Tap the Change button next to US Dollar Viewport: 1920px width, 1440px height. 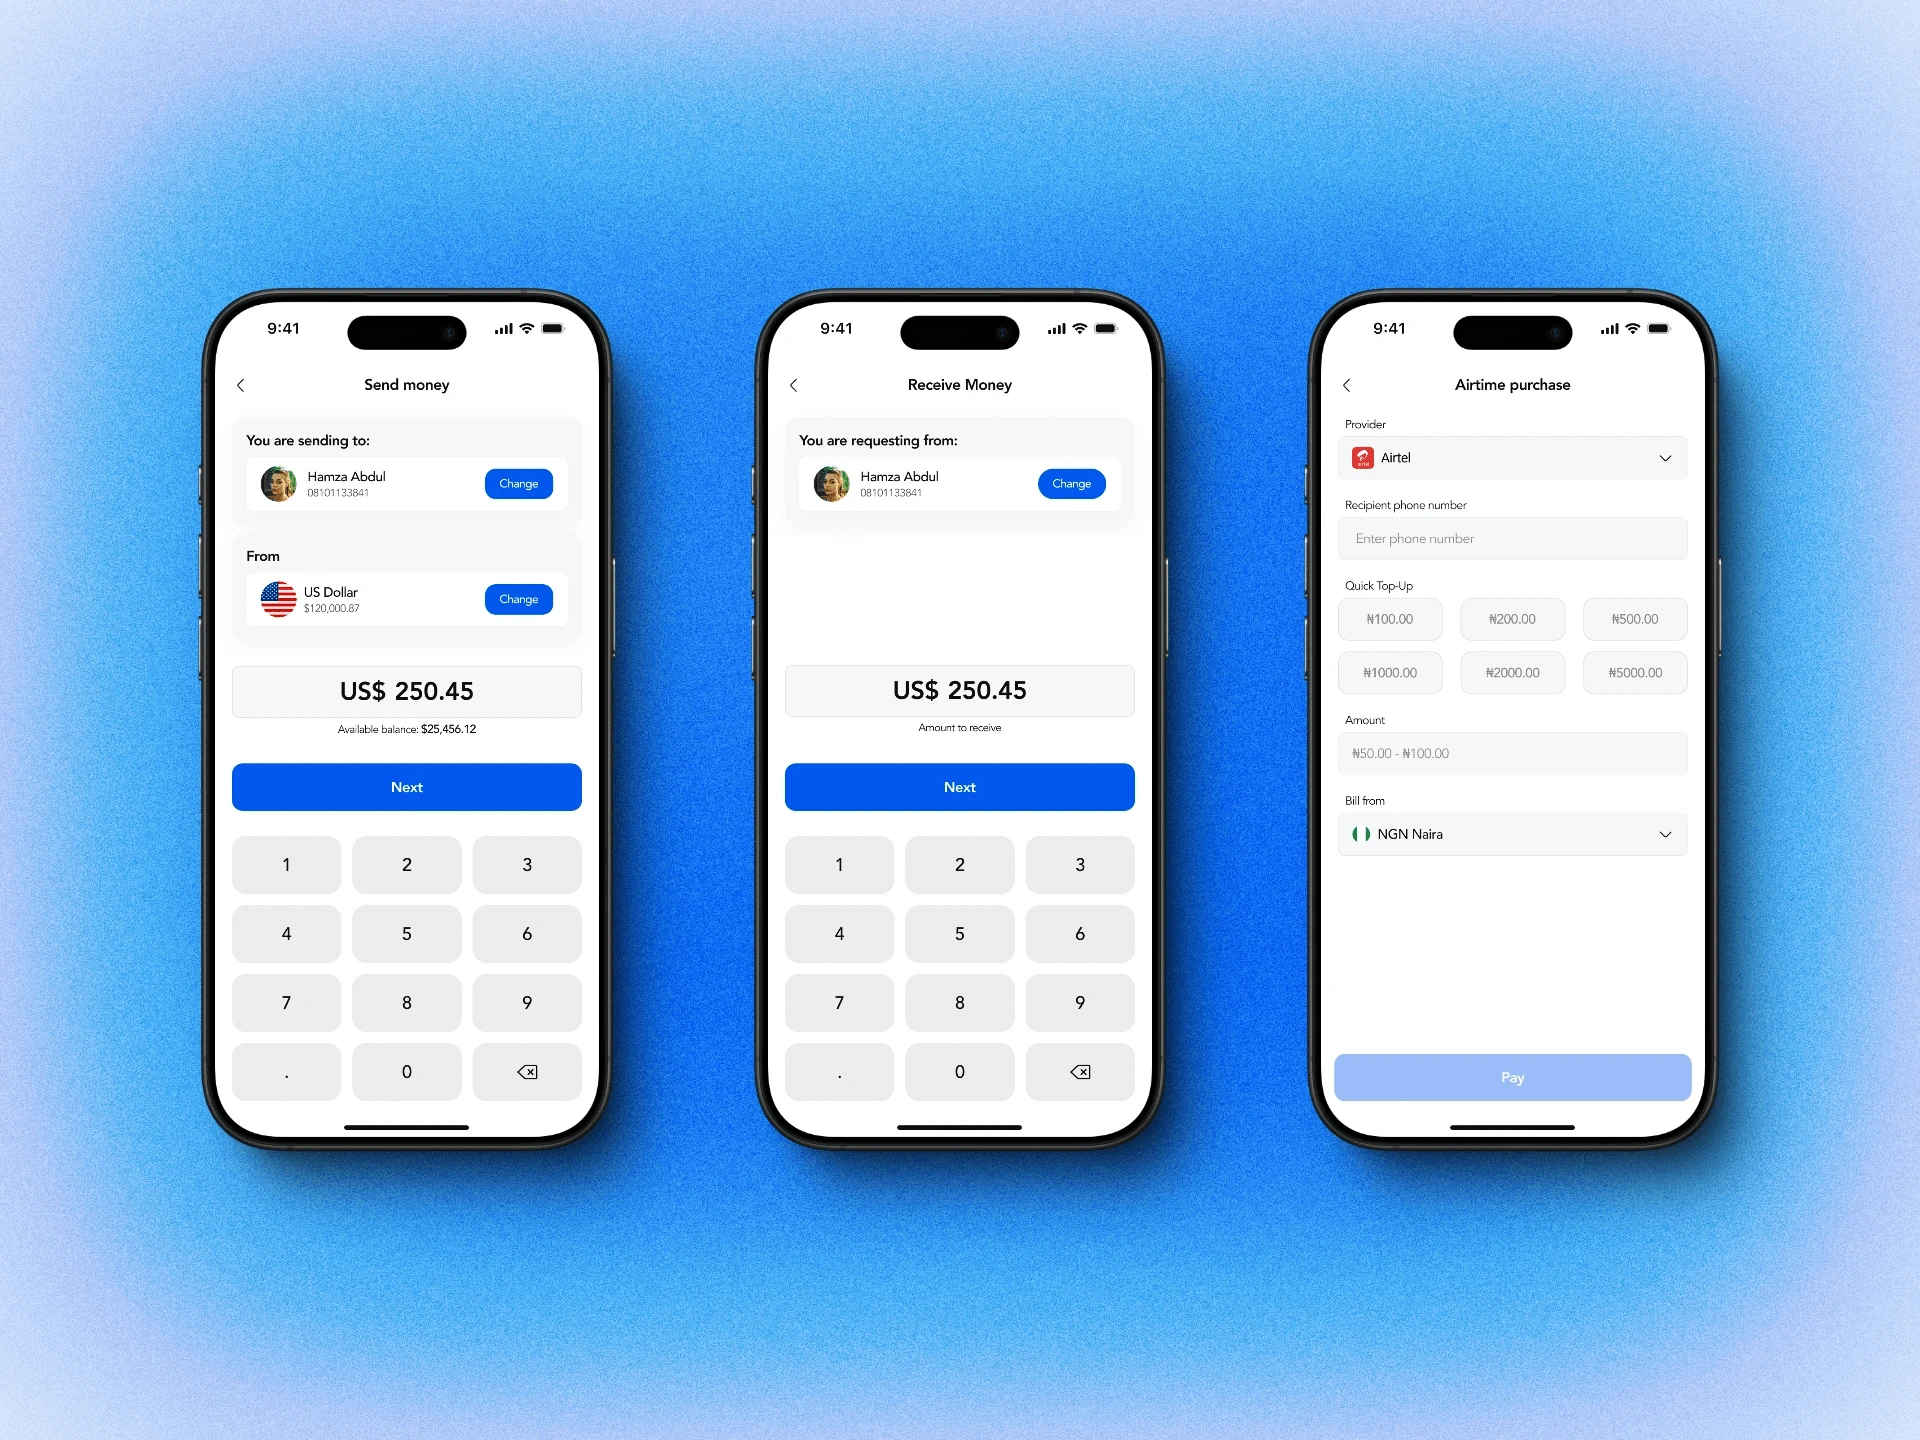pyautogui.click(x=519, y=597)
